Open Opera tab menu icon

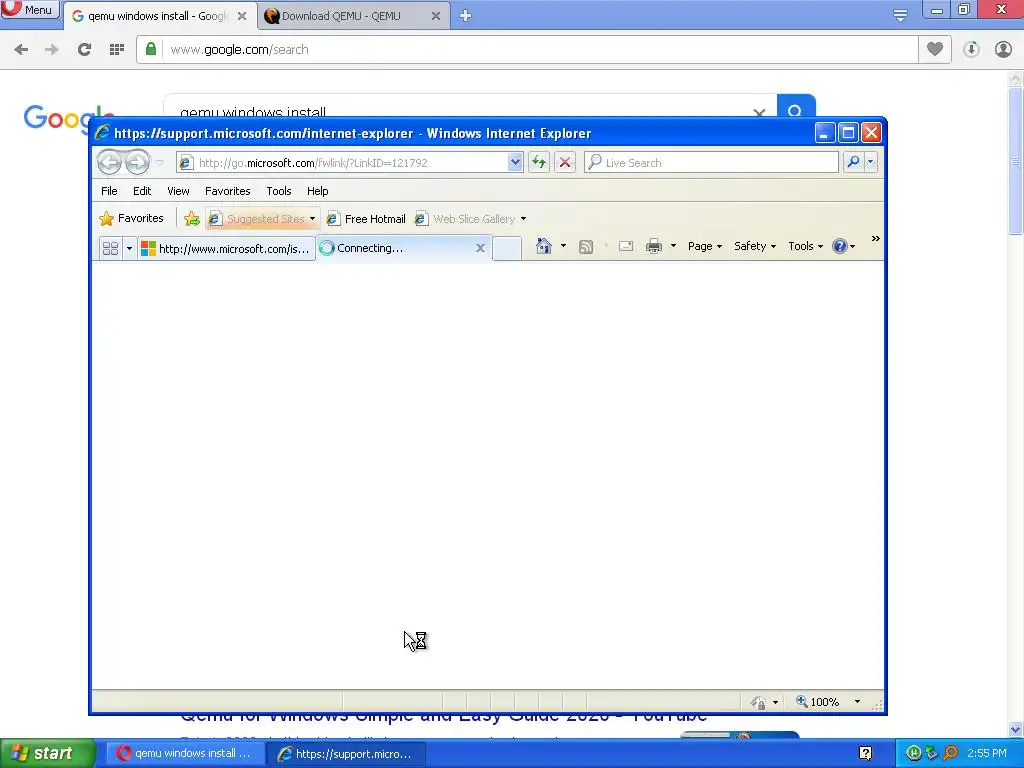[900, 15]
